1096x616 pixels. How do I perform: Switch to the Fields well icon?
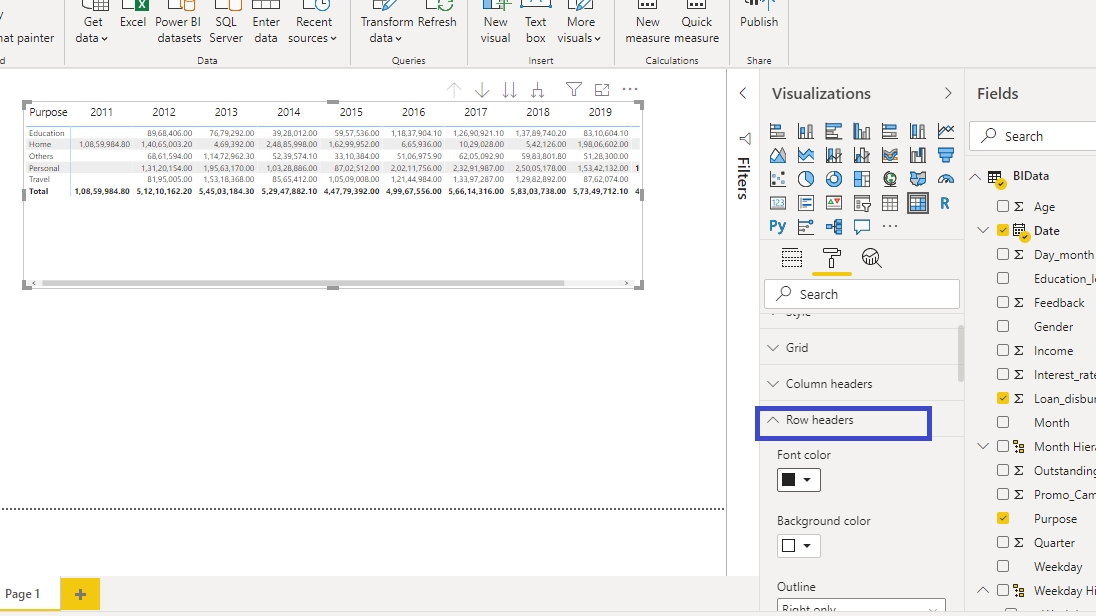tap(791, 258)
